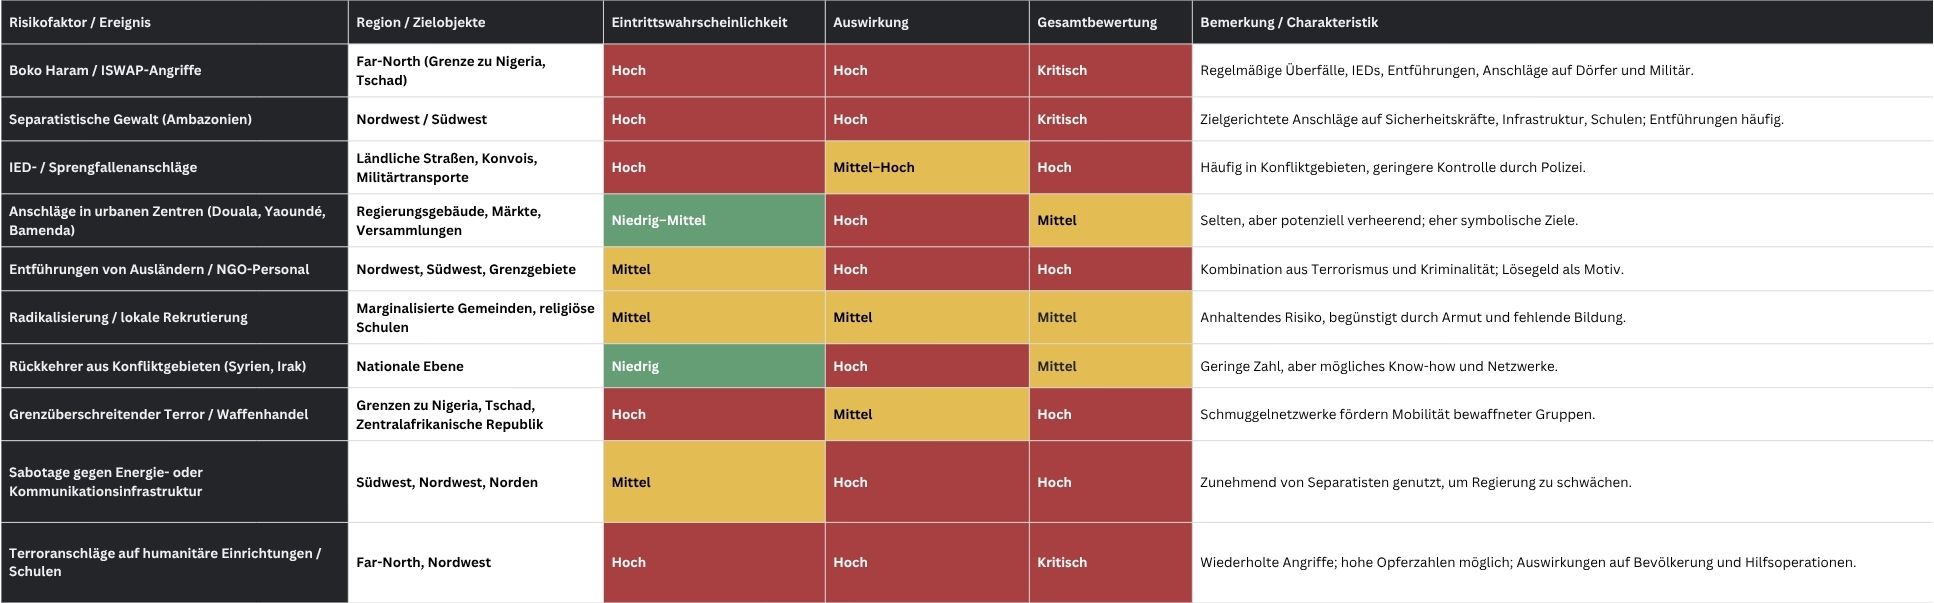This screenshot has width=1934, height=603.
Task: Click the 'IED- / Sprengfallenanschläge' row label
Action: 103,167
